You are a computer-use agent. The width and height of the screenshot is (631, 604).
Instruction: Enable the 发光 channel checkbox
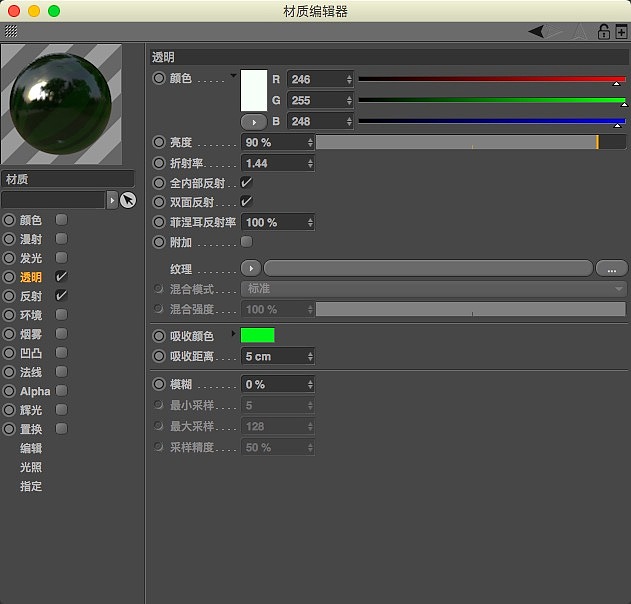[x=61, y=258]
